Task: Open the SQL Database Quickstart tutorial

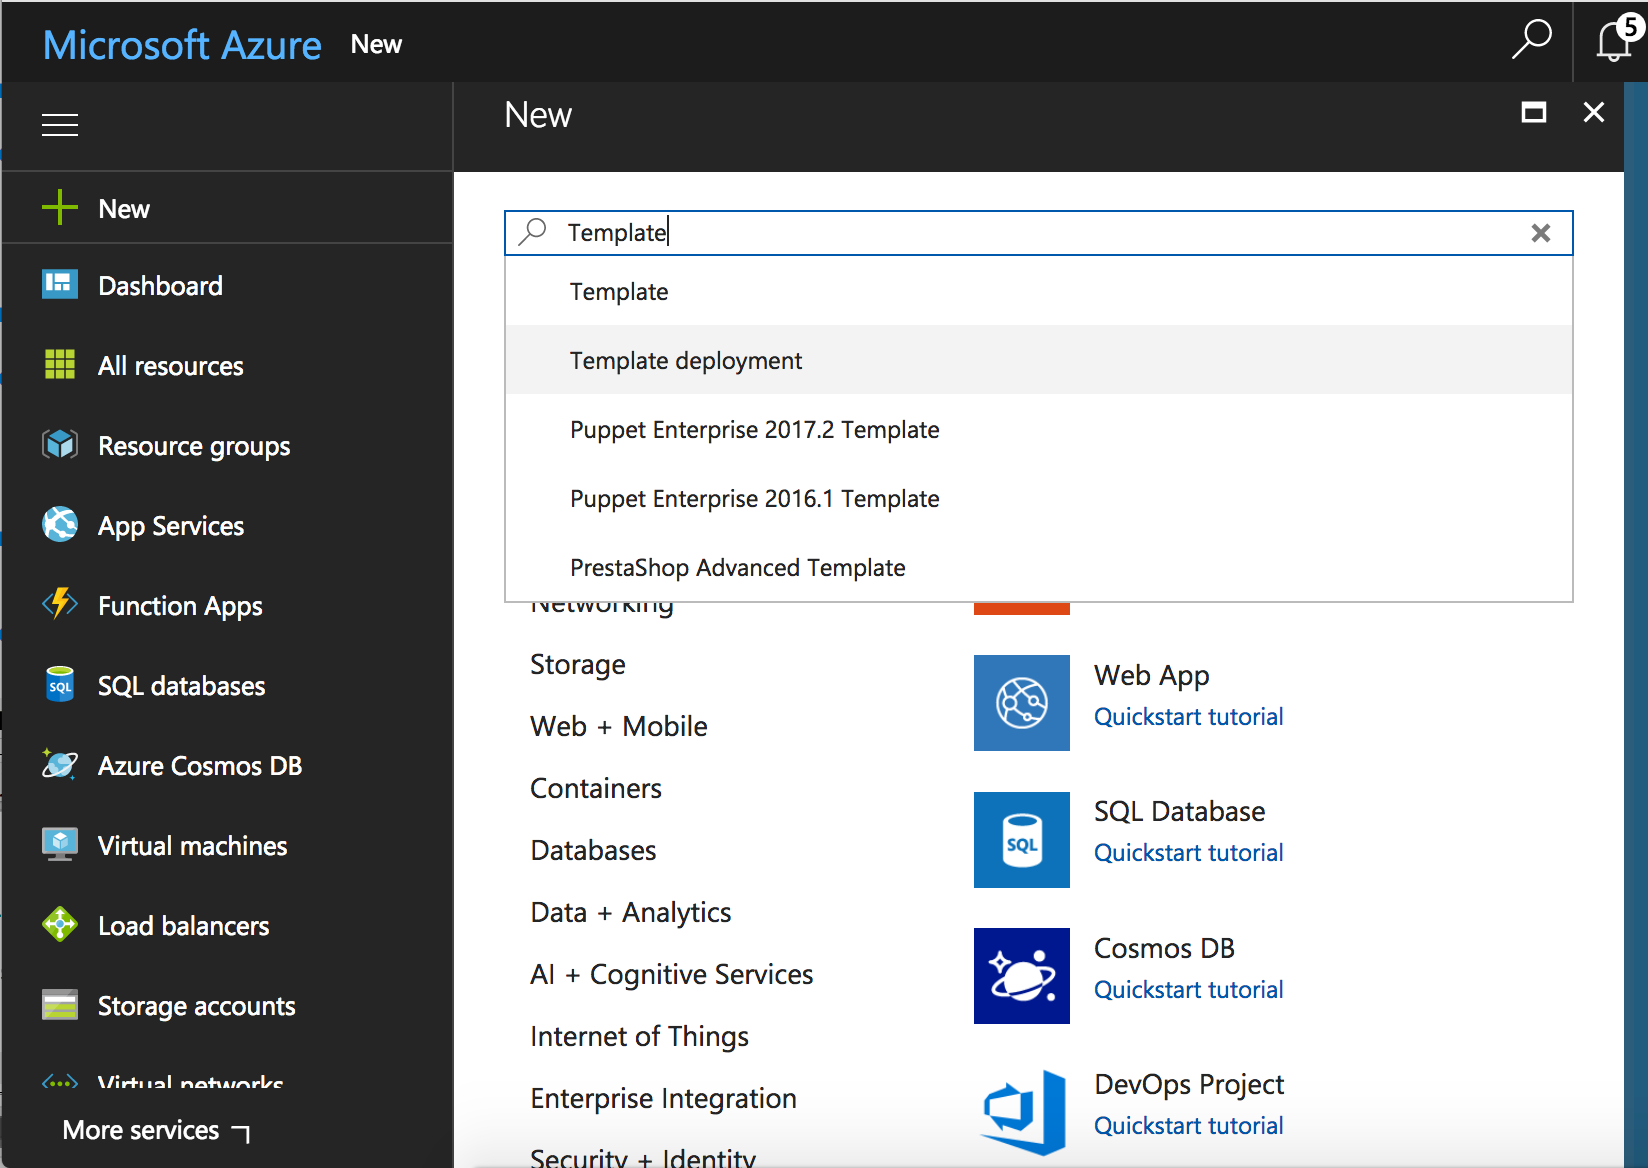Action: pyautogui.click(x=1188, y=852)
